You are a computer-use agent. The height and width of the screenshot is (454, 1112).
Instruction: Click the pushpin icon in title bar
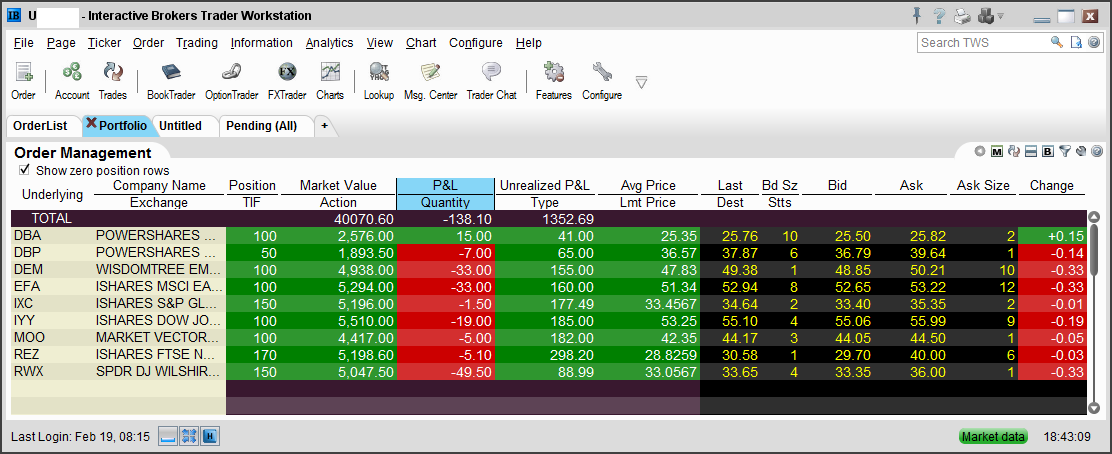click(x=919, y=15)
